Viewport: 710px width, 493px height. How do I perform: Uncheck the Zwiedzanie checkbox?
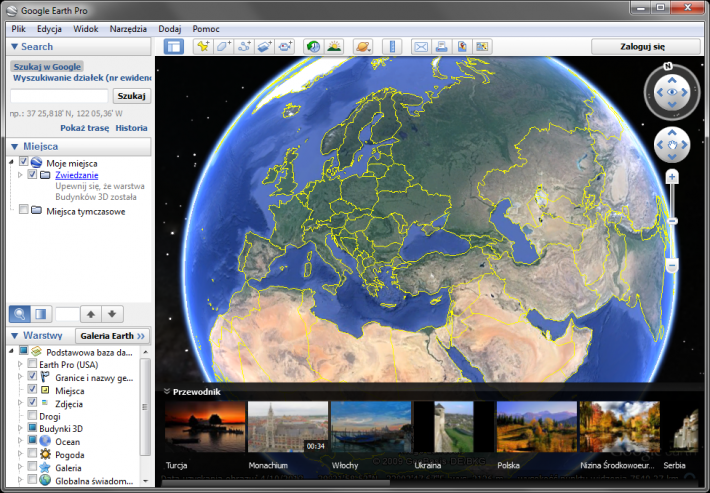coord(32,174)
